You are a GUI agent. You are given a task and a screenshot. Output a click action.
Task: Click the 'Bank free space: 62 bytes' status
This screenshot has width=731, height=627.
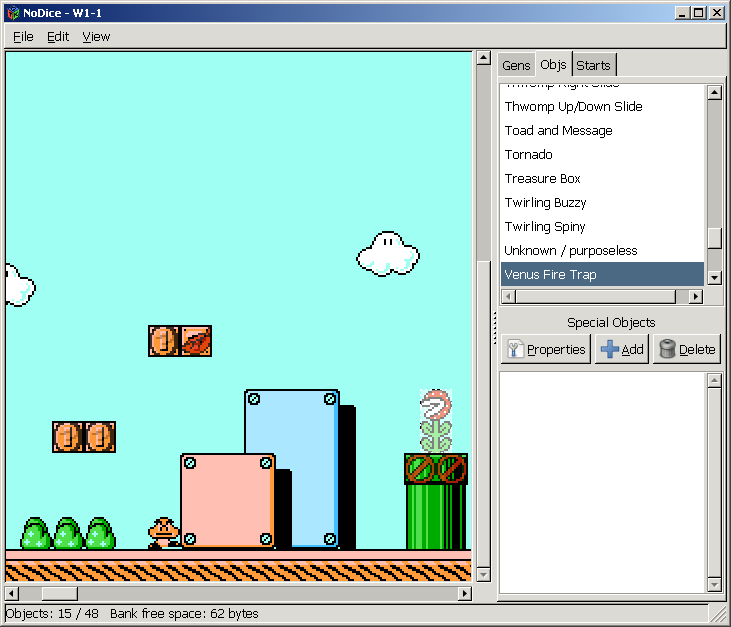[x=184, y=613]
